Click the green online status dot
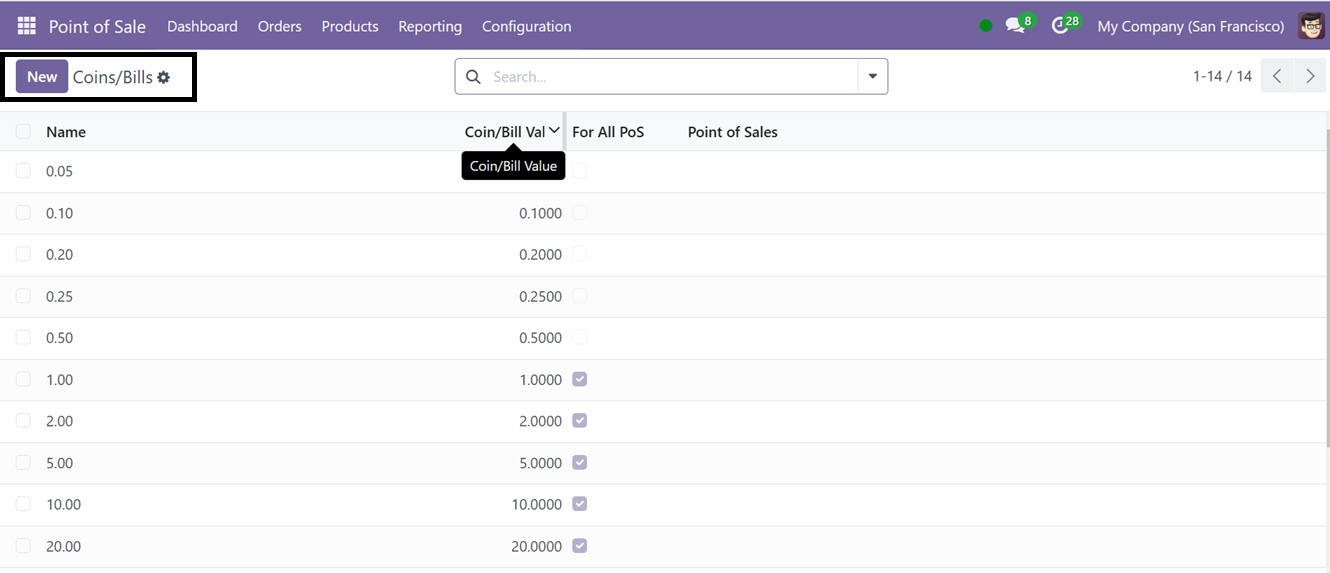Viewport: 1330px width, 573px height. point(986,26)
